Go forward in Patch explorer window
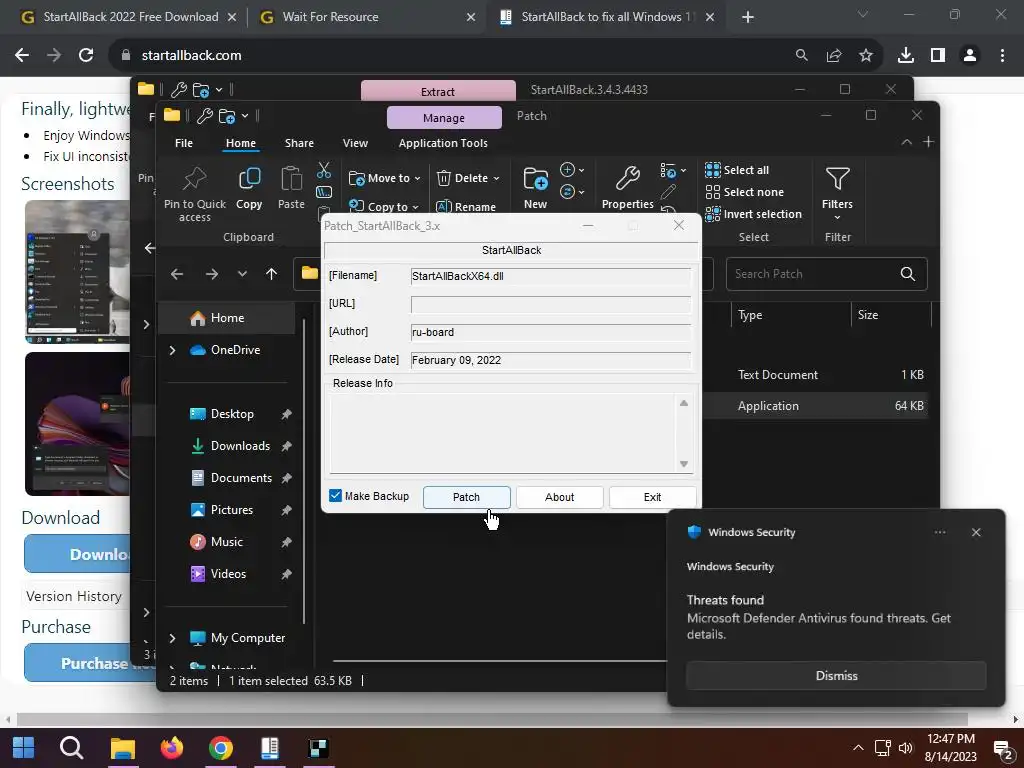Image resolution: width=1024 pixels, height=768 pixels. [212, 274]
